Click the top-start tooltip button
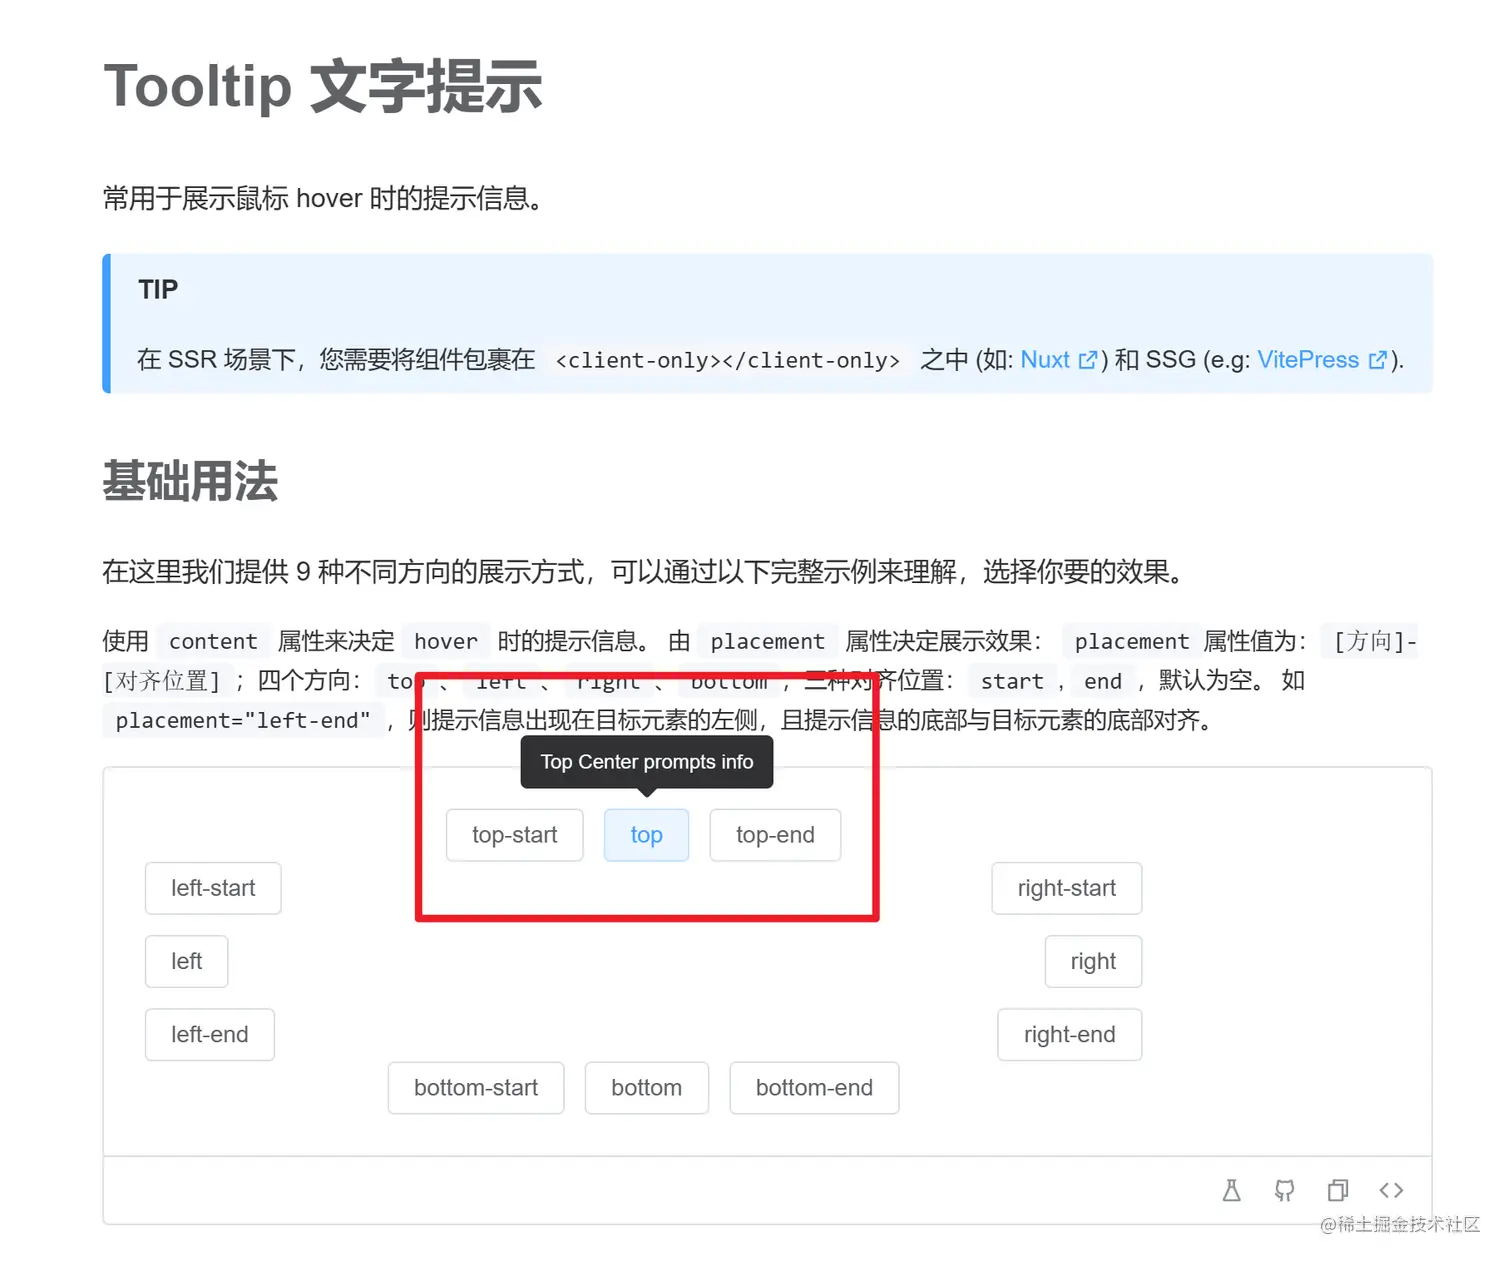The image size is (1512, 1266). pyautogui.click(x=514, y=835)
